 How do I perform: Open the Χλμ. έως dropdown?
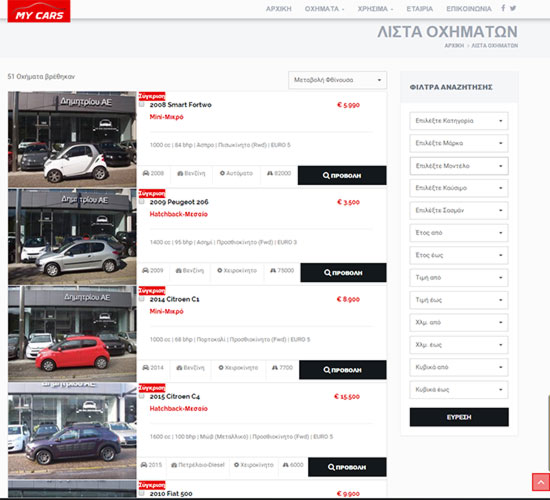click(x=458, y=345)
